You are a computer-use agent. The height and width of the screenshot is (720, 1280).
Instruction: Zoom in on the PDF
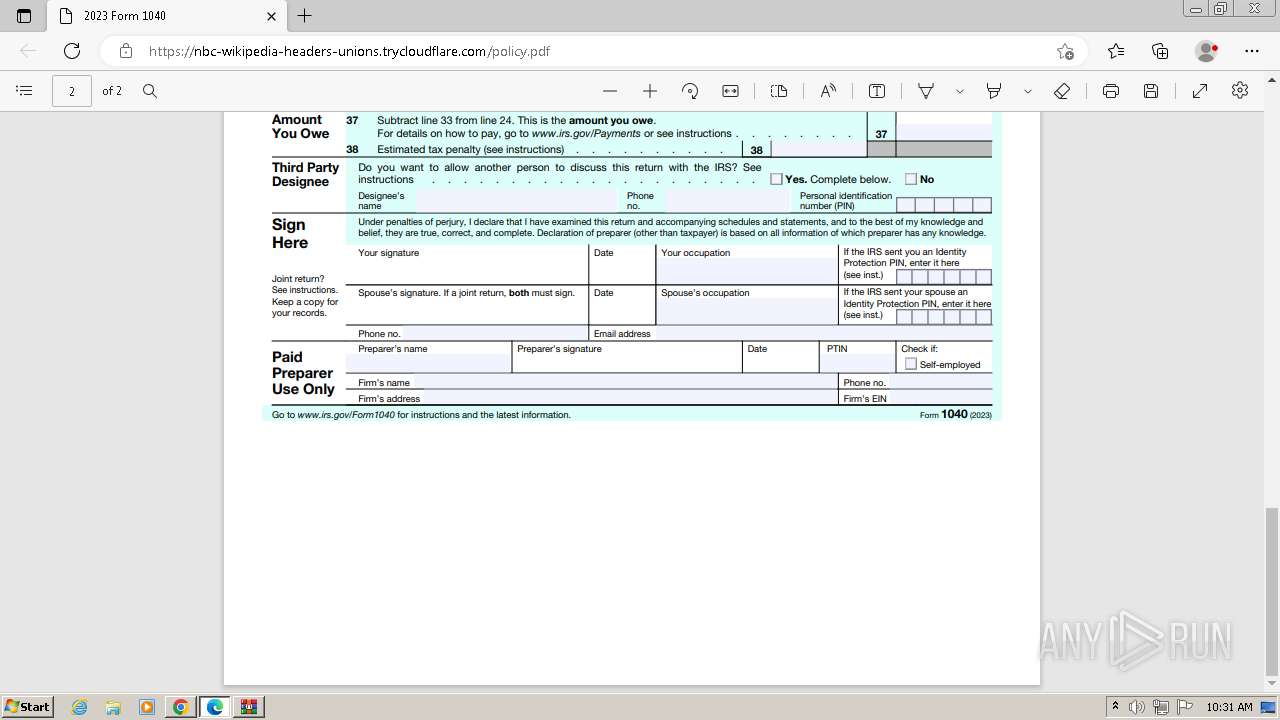coord(650,91)
